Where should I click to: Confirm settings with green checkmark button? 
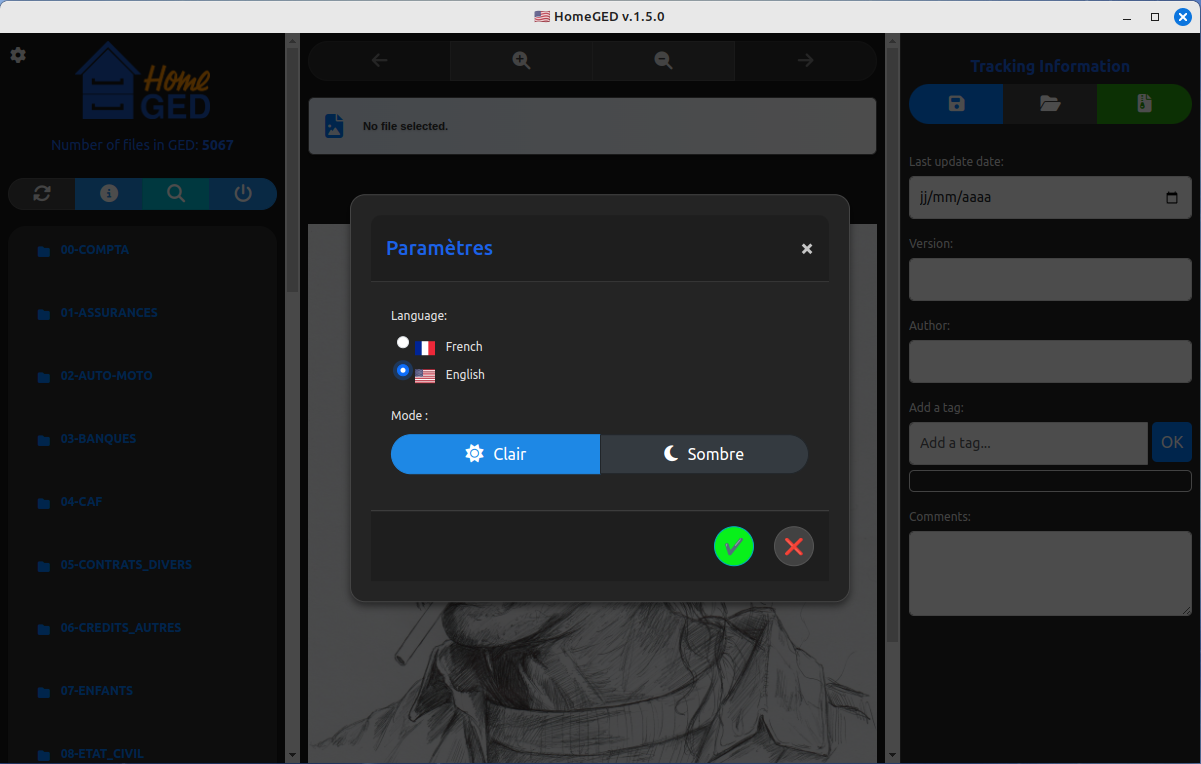[734, 546]
